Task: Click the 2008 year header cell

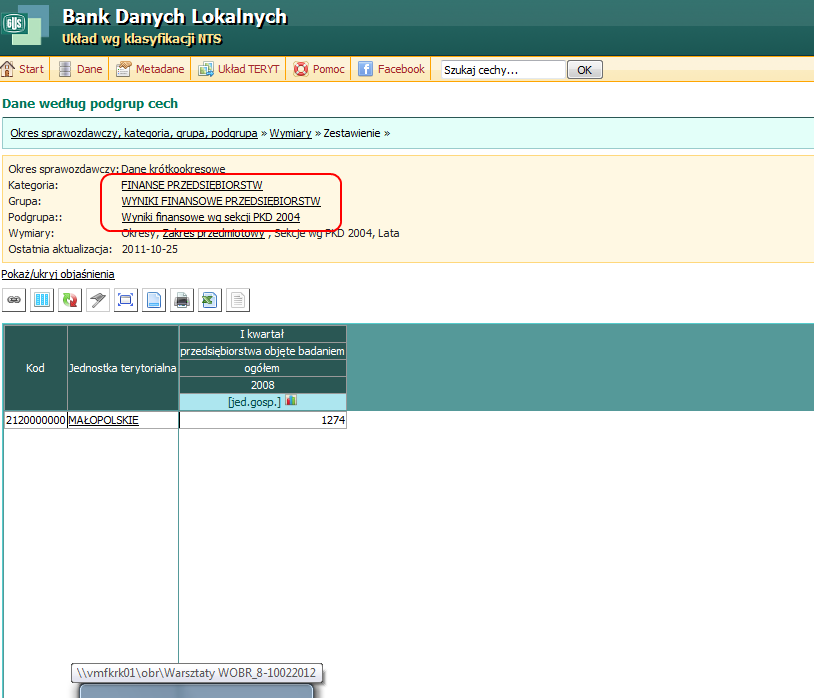Action: [263, 385]
